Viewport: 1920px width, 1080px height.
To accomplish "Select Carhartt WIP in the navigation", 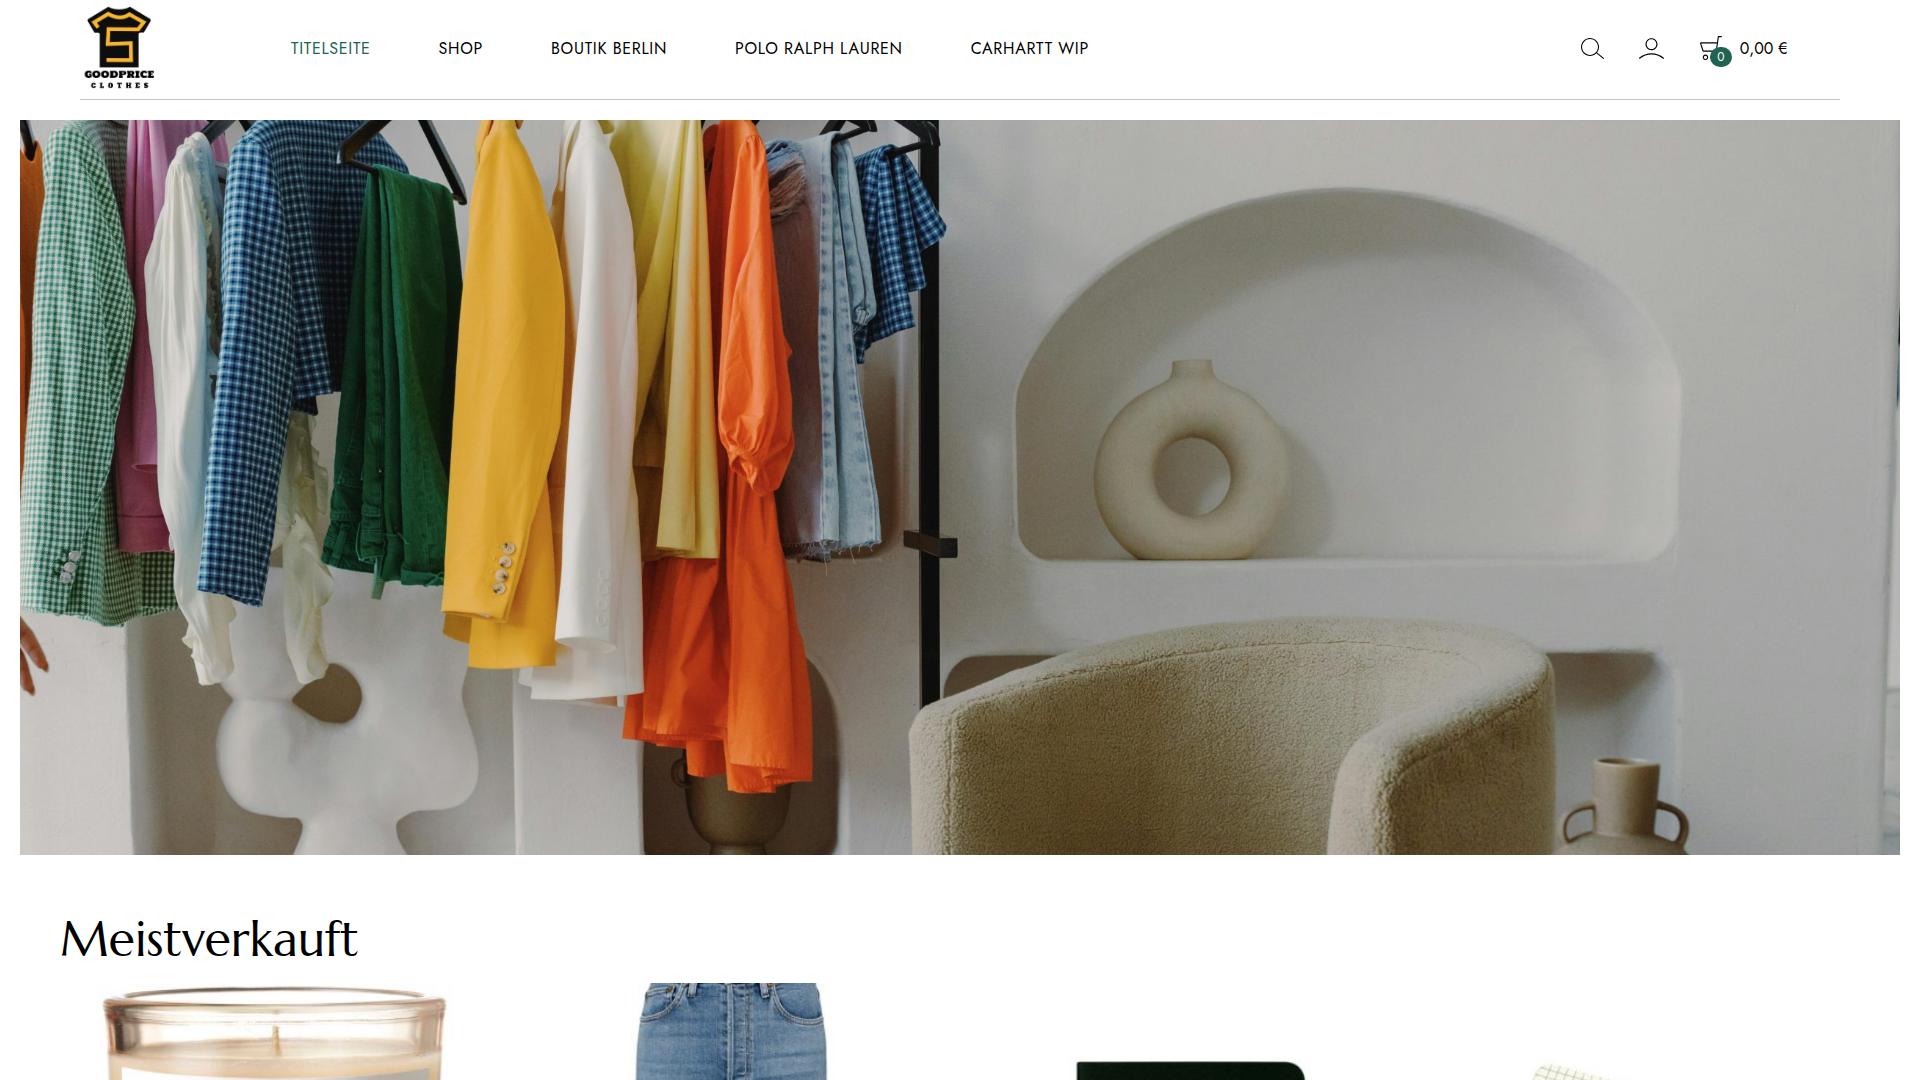I will (x=1029, y=49).
